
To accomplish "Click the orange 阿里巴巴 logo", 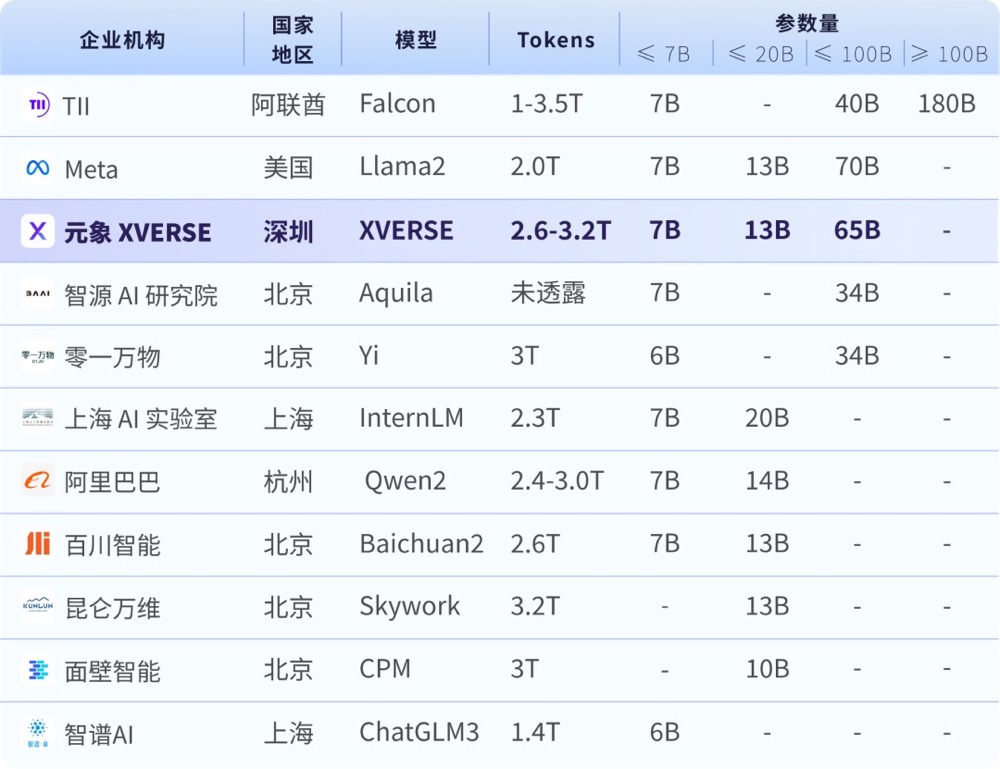I will tap(38, 481).
